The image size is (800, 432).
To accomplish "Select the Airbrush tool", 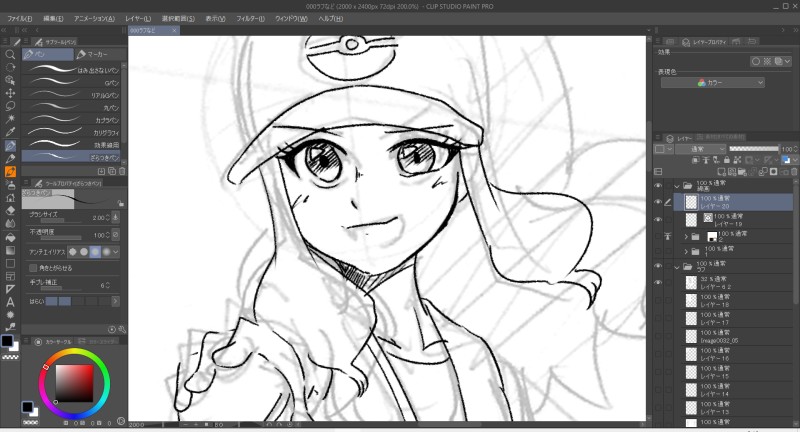I will pos(10,185).
